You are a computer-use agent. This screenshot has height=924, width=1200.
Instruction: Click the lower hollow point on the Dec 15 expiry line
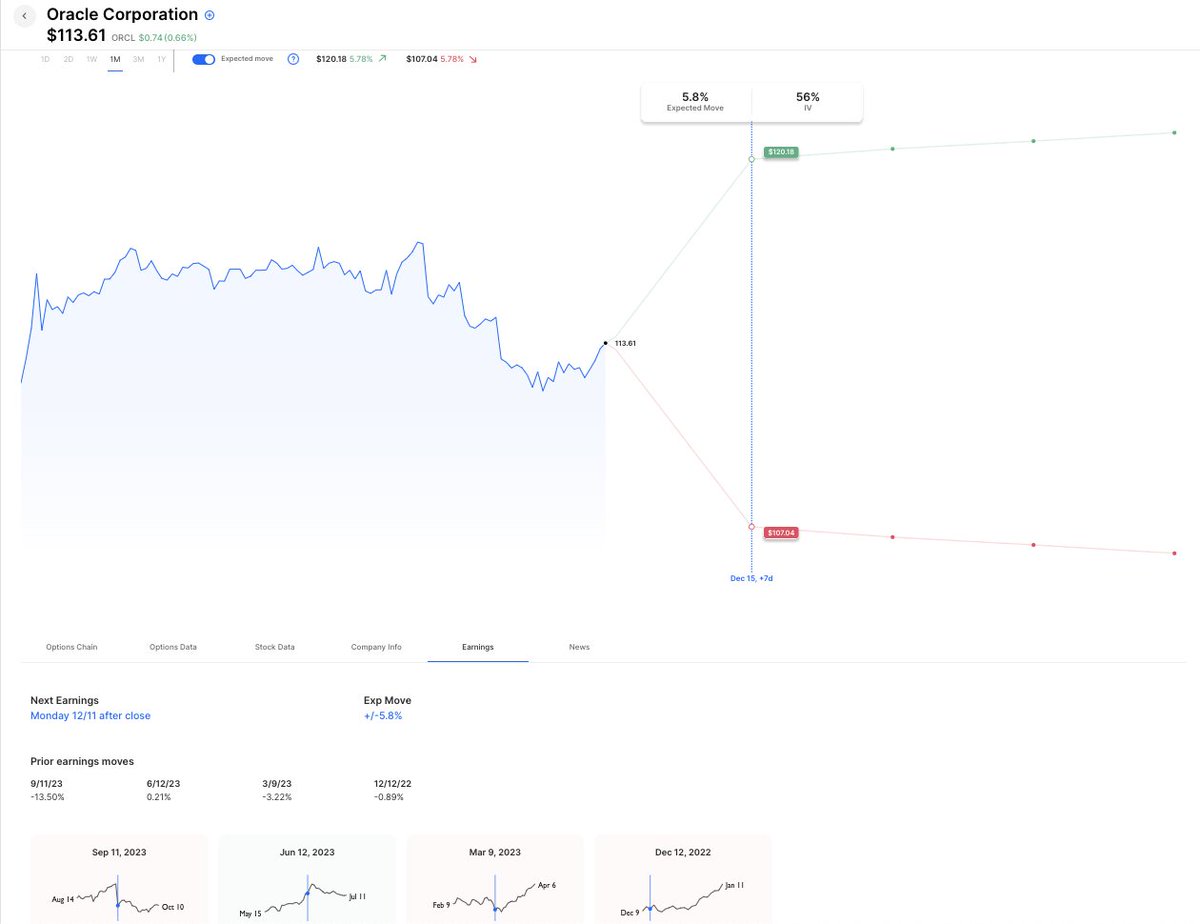(x=751, y=526)
